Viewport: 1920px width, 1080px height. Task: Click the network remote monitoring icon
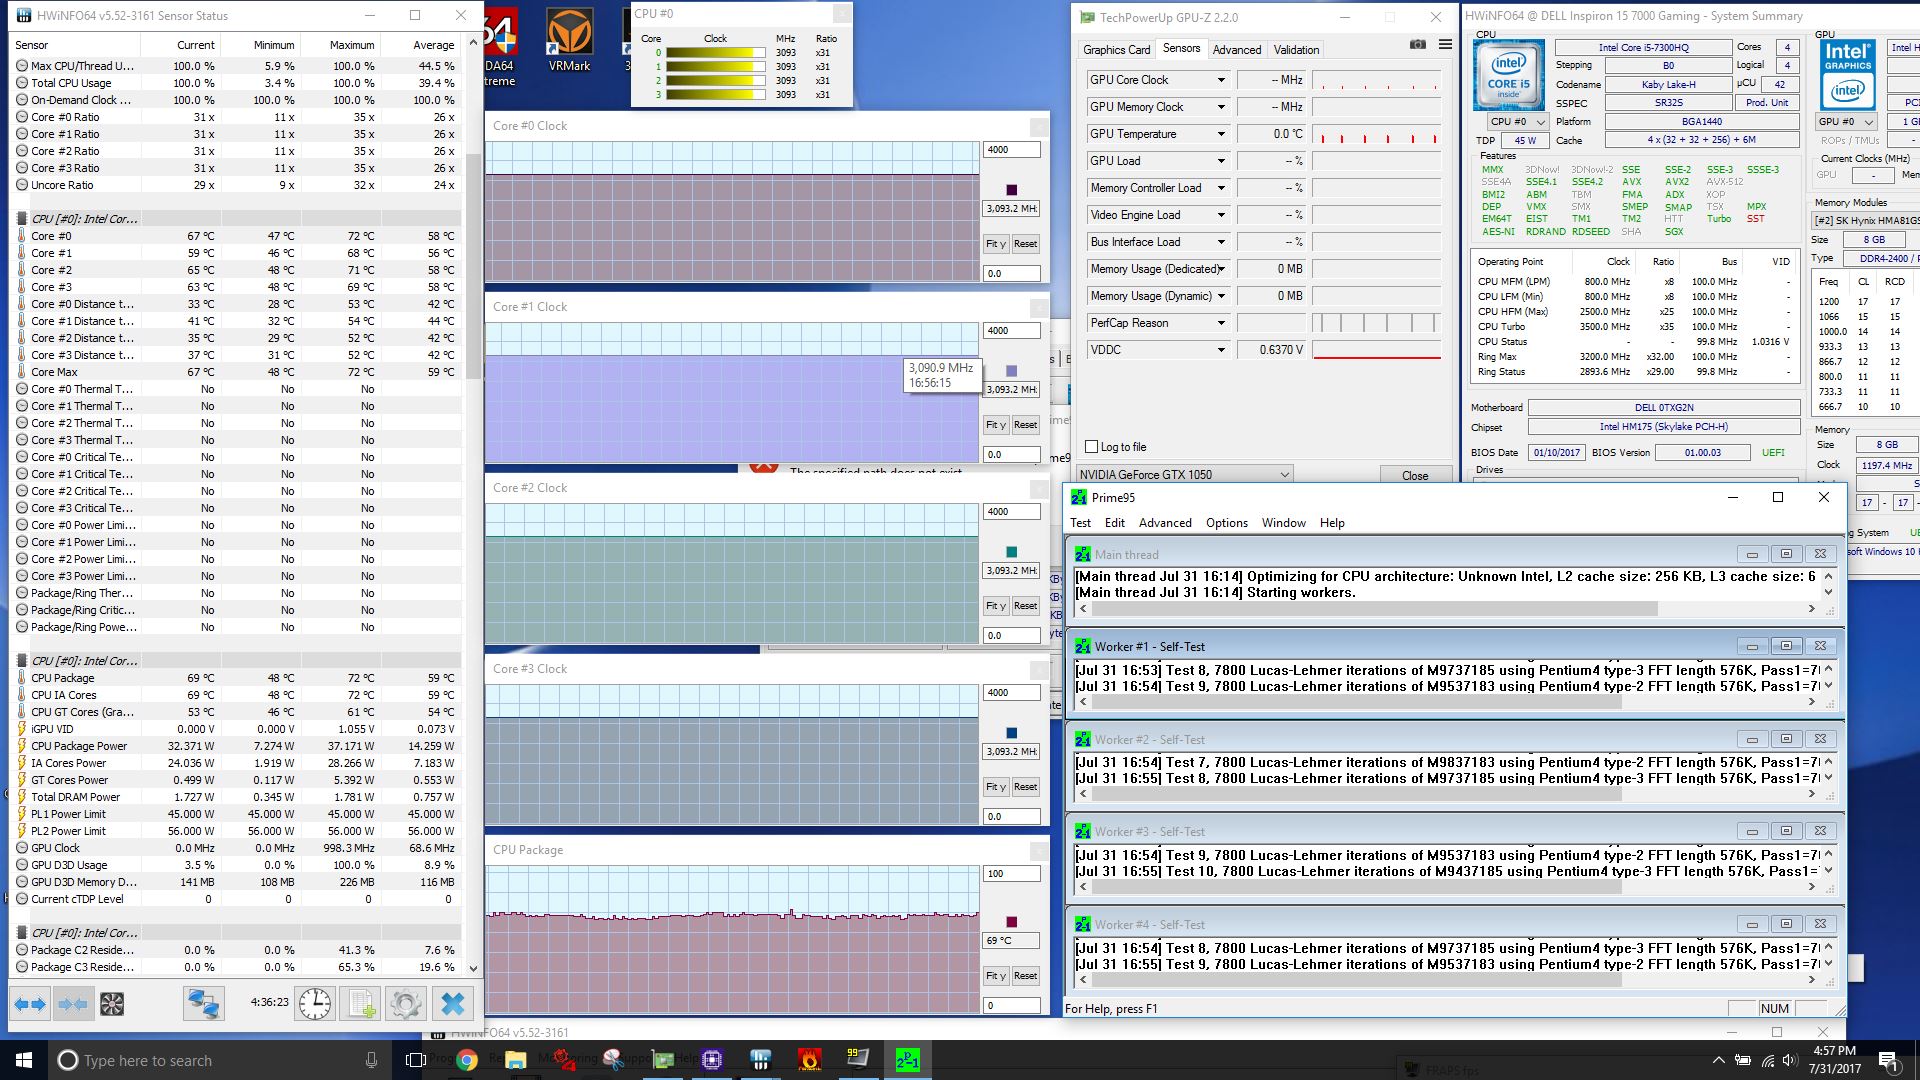click(x=203, y=1004)
